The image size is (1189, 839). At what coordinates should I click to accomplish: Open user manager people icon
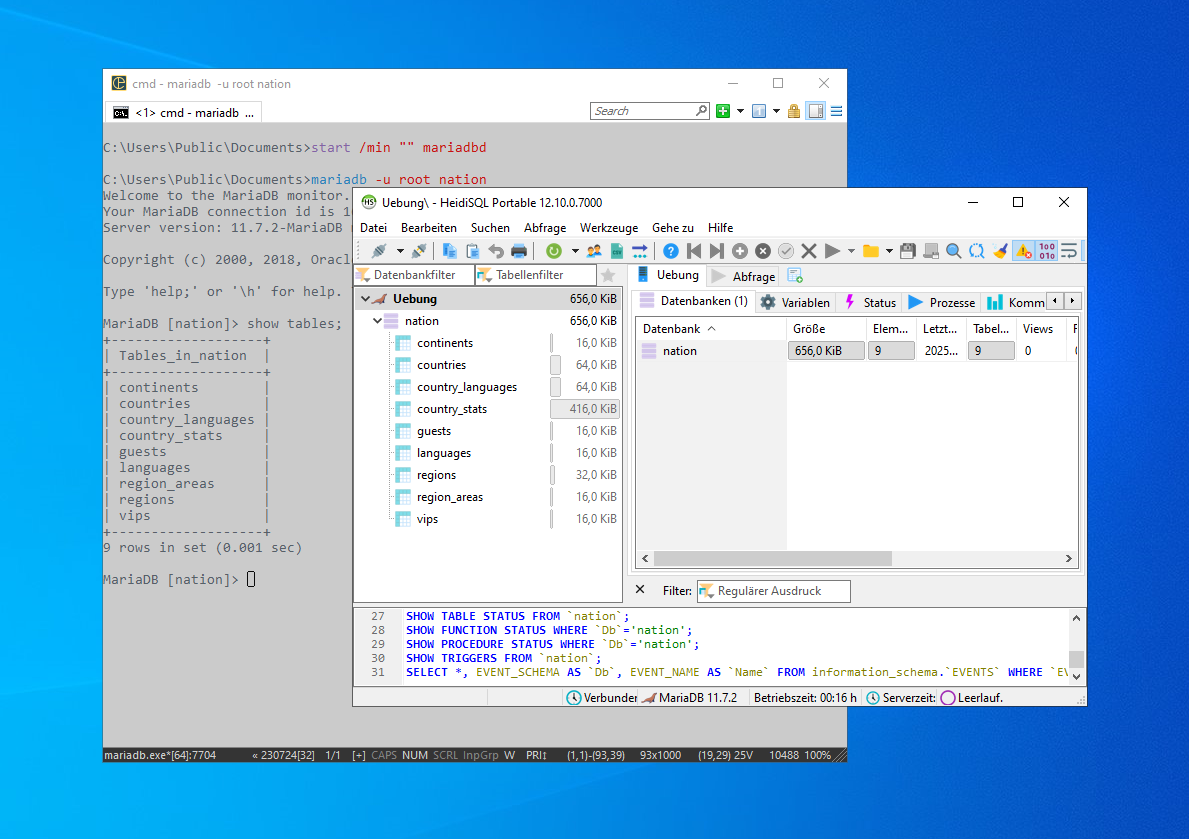point(594,251)
